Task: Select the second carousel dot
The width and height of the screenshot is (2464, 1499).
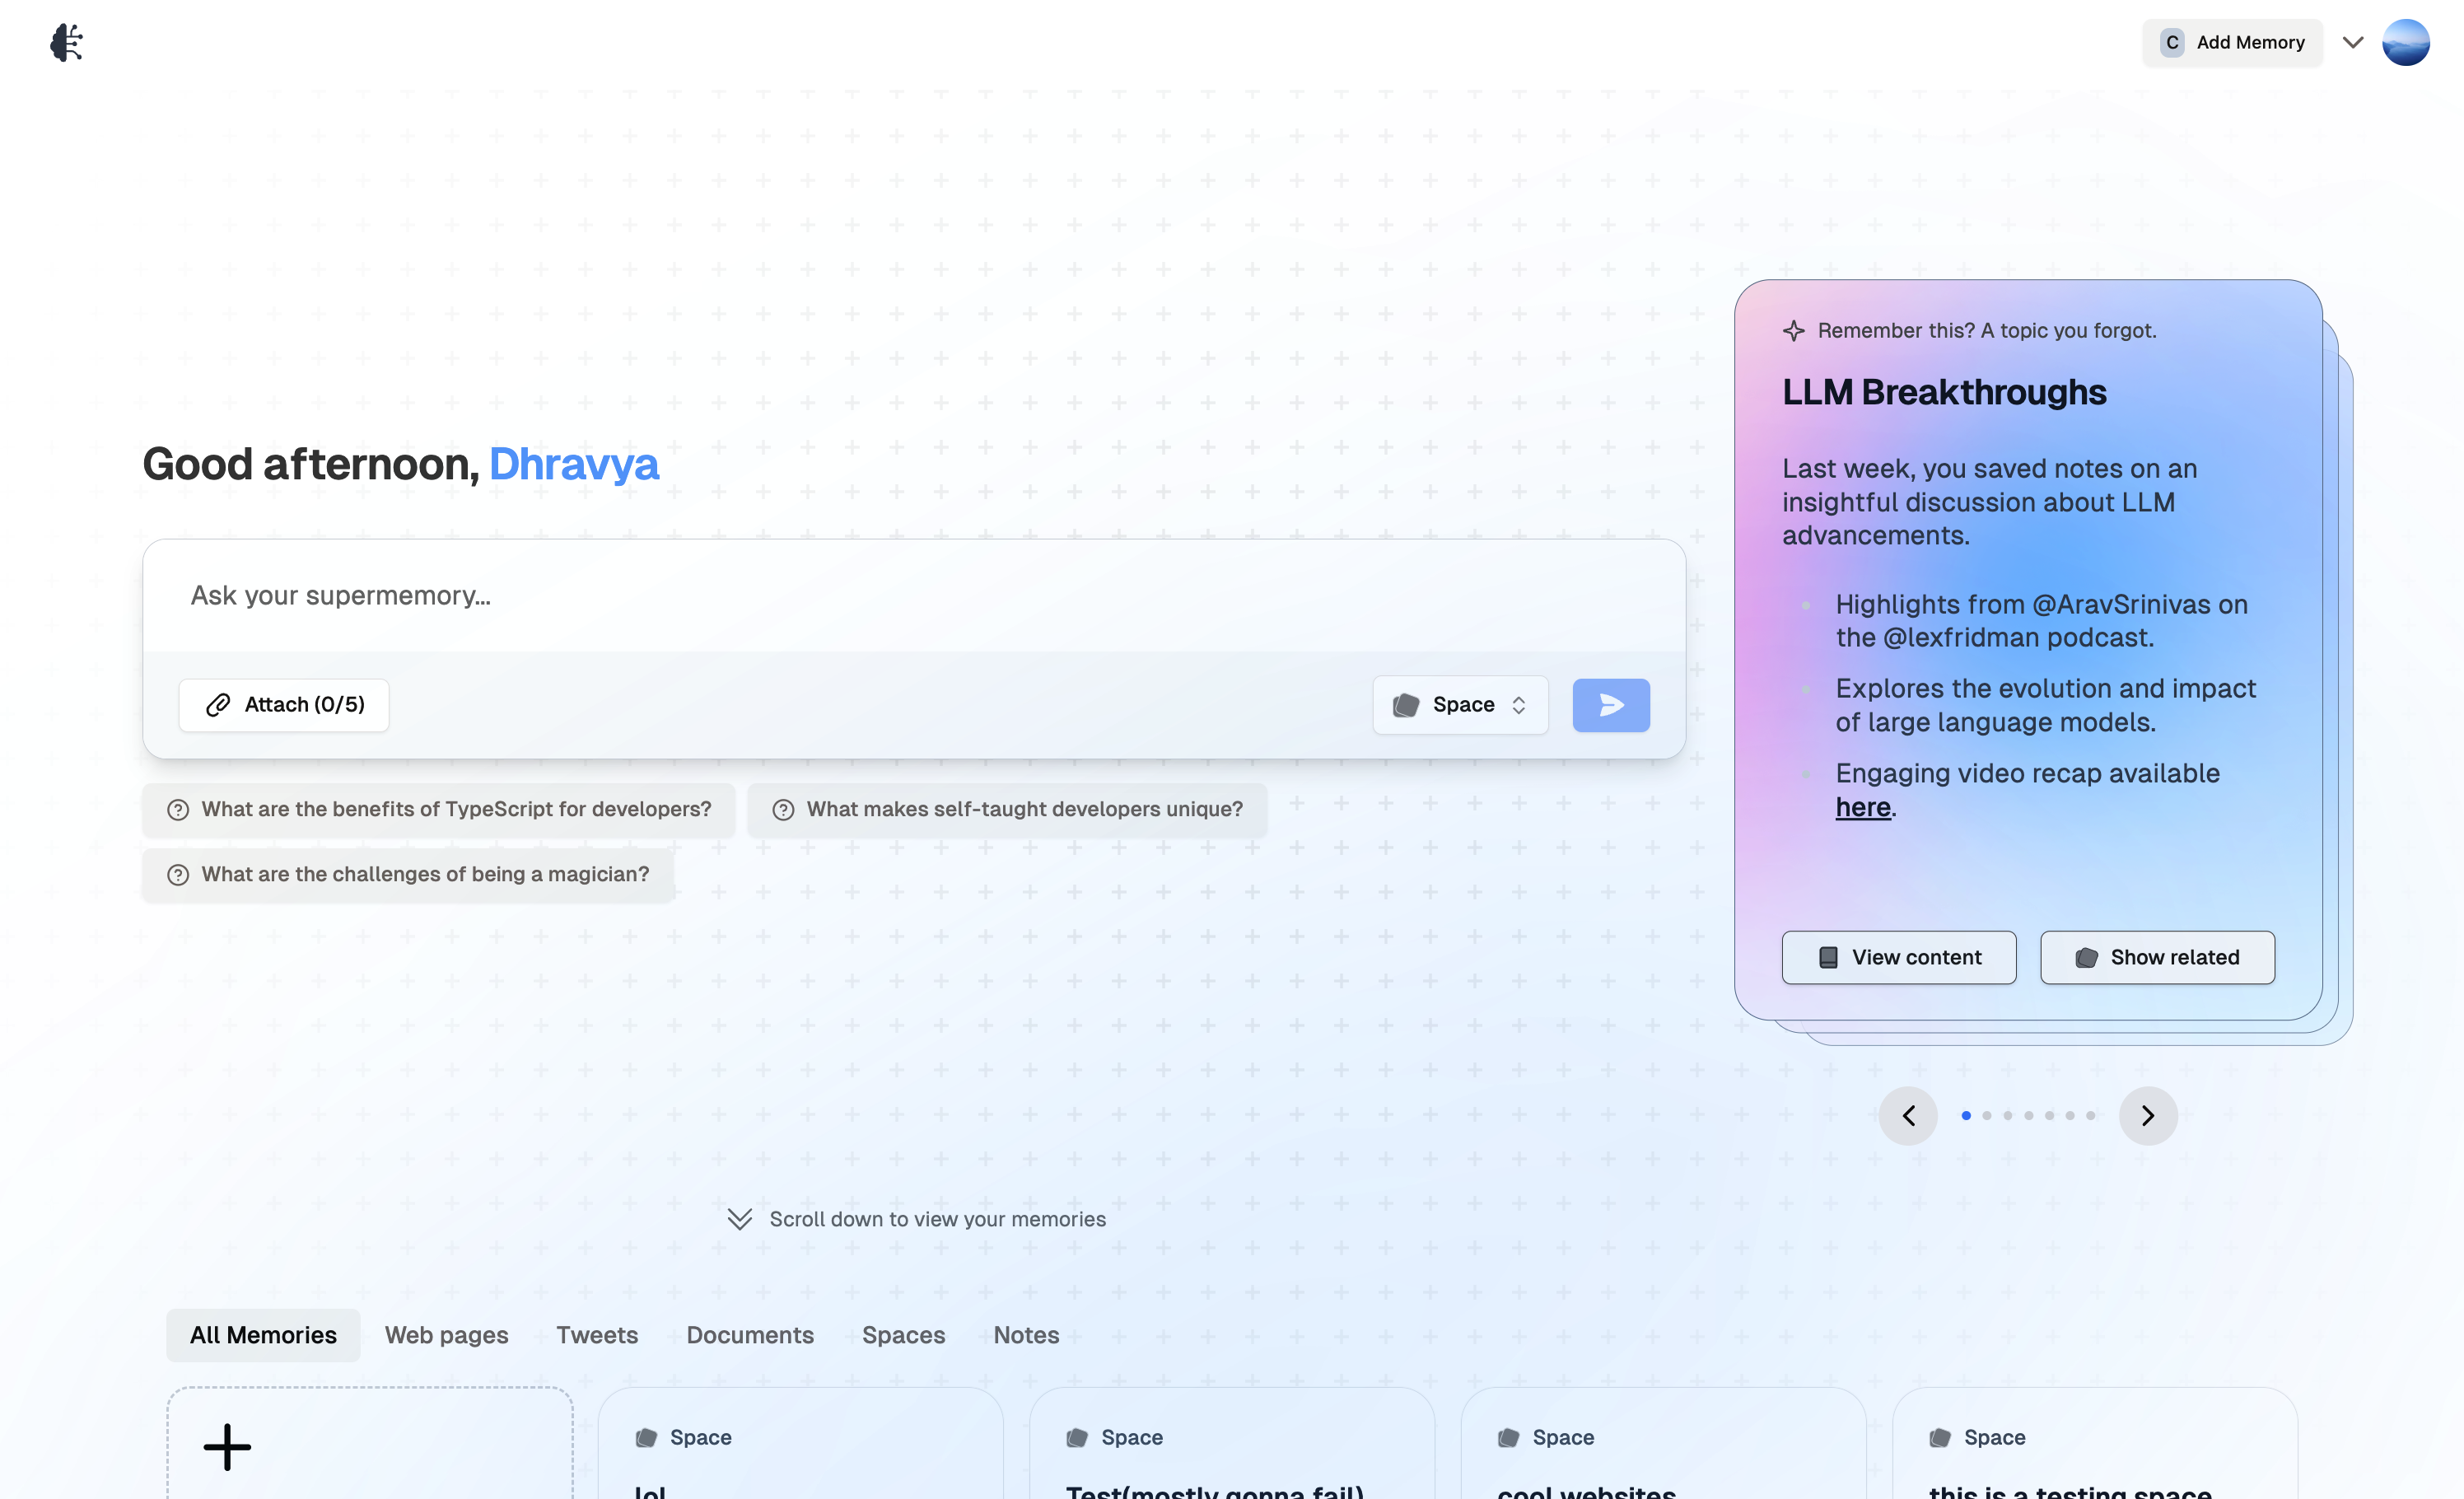Action: (1987, 1116)
